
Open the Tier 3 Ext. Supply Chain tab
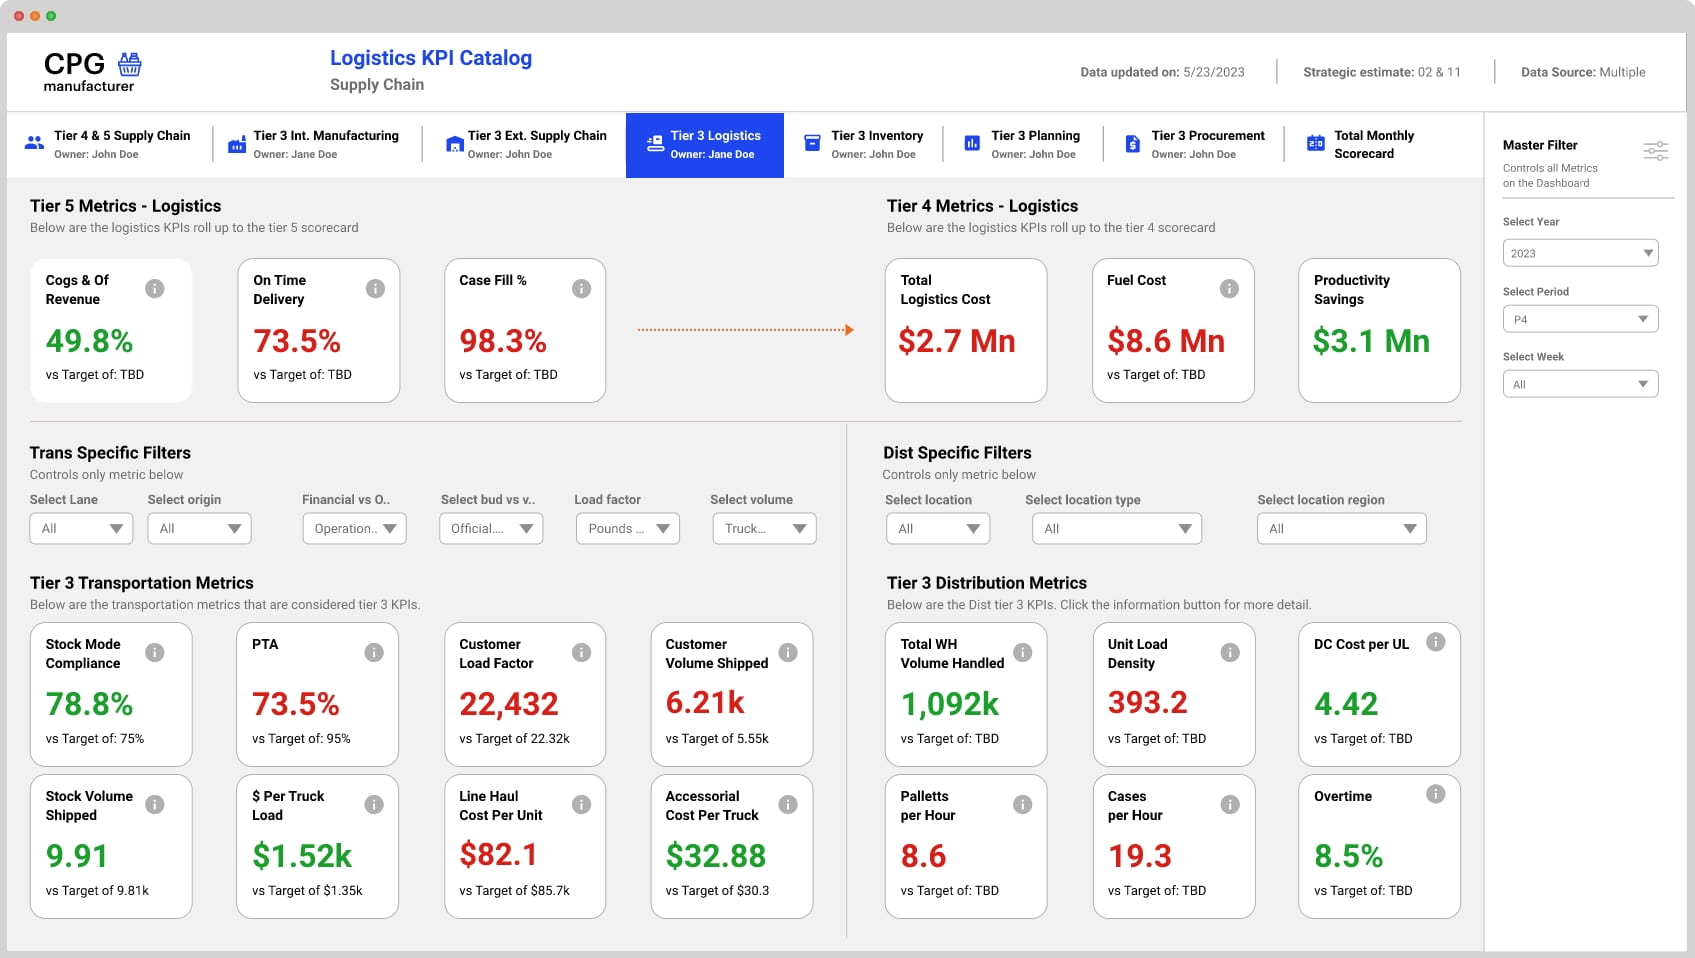click(x=522, y=144)
